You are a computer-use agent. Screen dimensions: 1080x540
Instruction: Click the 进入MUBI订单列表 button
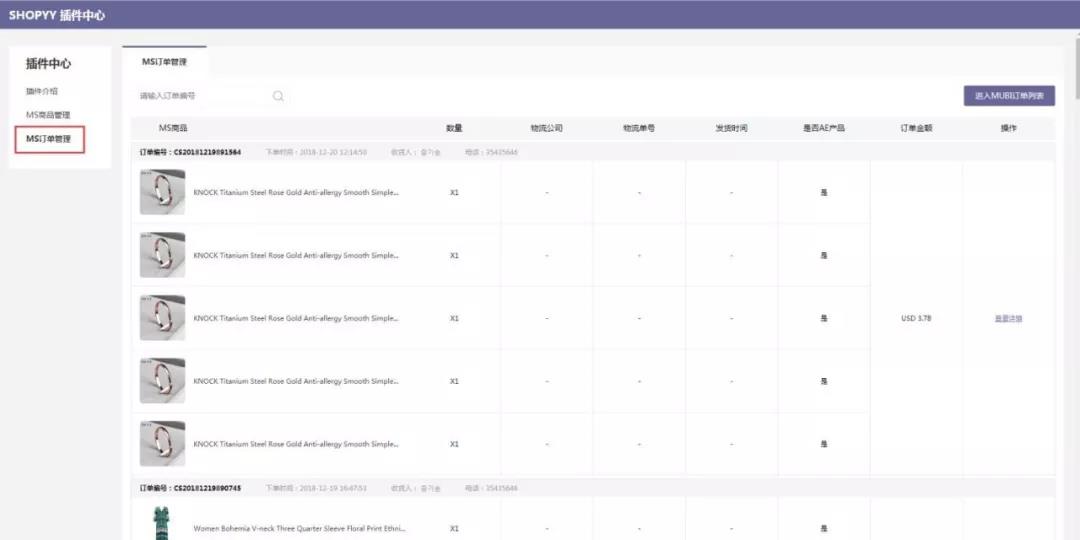click(x=1009, y=96)
